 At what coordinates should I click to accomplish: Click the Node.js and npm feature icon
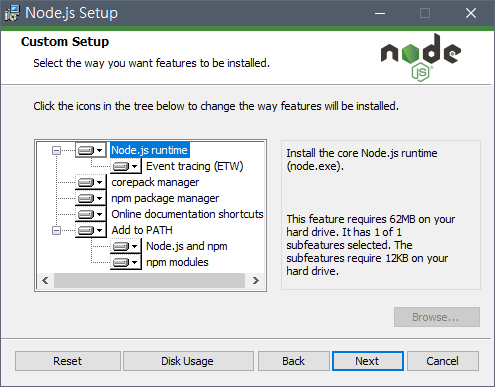click(125, 246)
